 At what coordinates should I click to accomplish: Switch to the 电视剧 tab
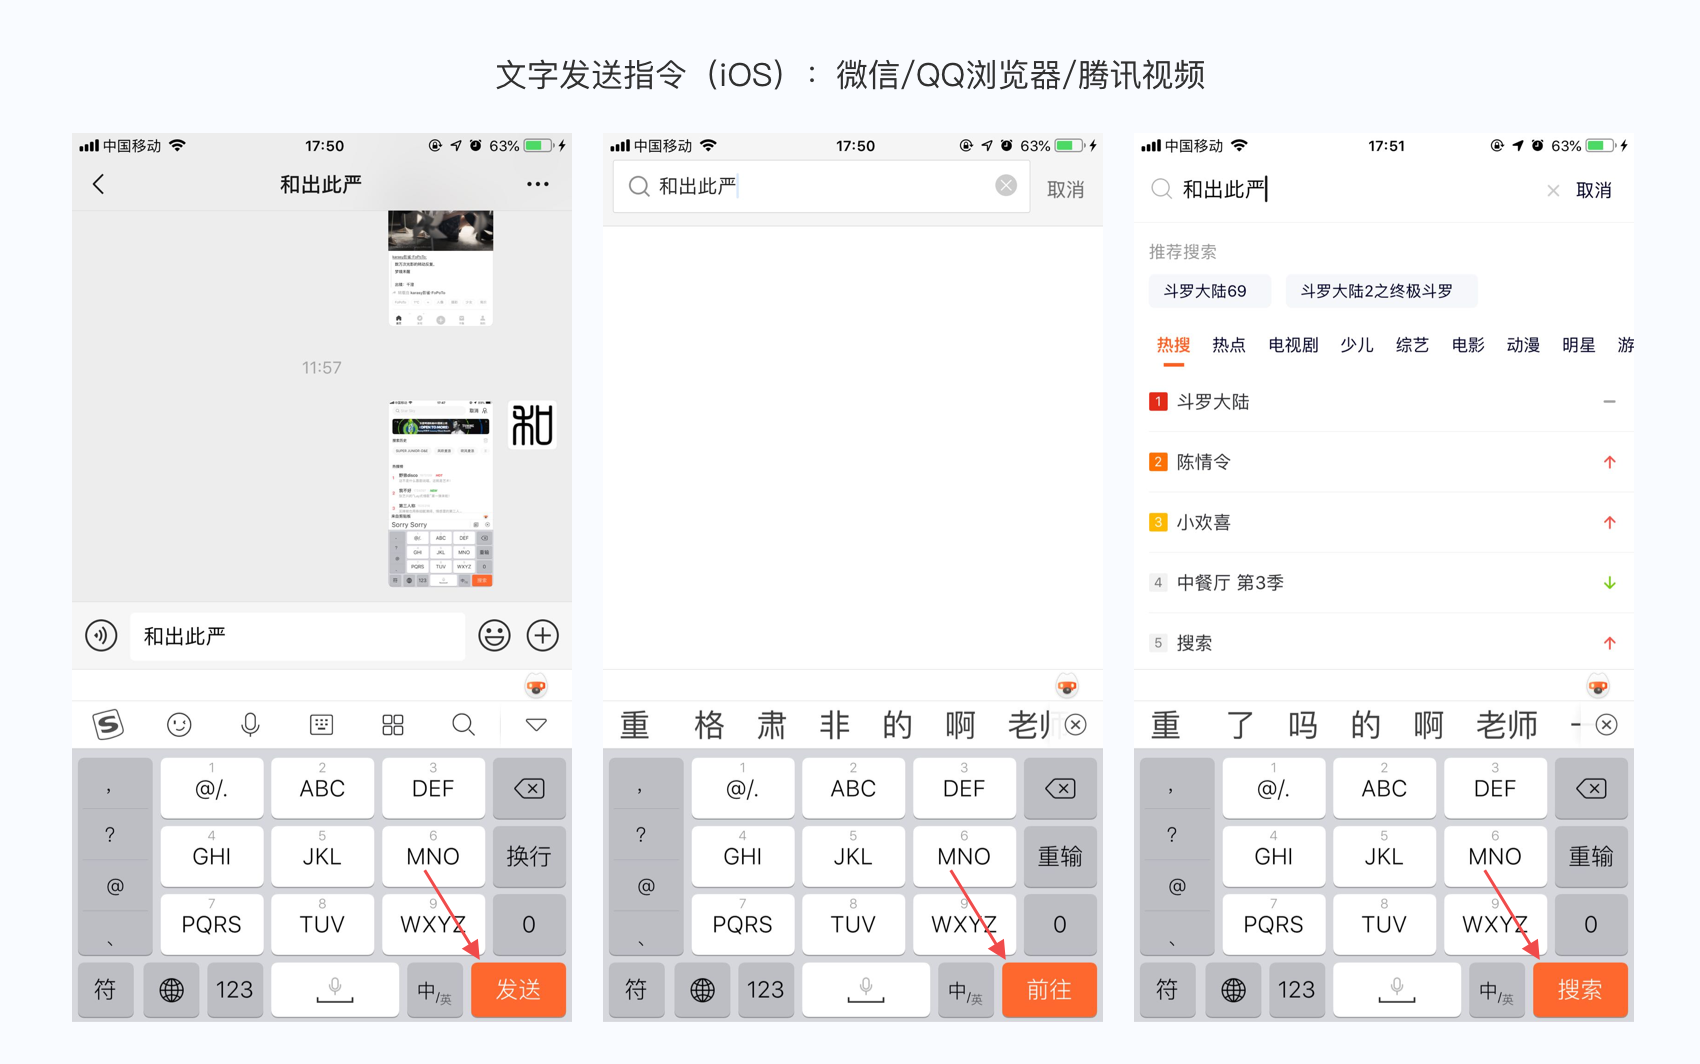point(1293,345)
